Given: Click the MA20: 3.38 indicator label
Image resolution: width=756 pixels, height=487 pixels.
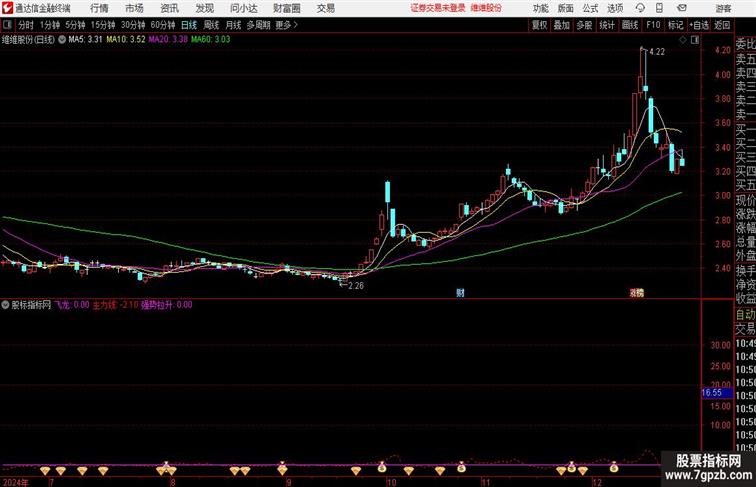Looking at the screenshot, I should point(168,40).
